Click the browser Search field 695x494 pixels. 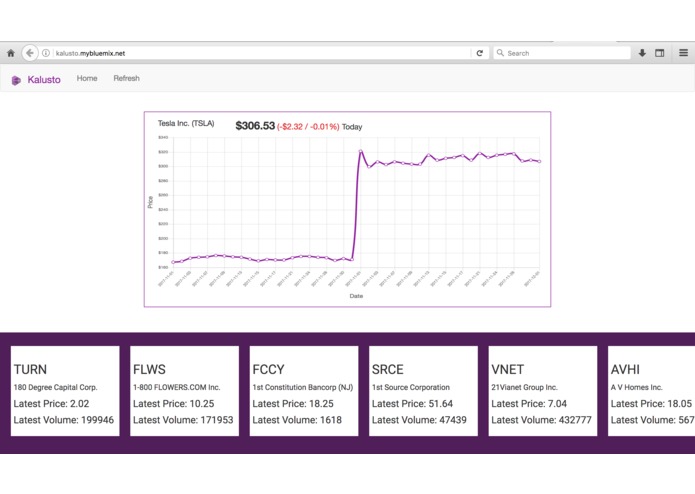(562, 53)
